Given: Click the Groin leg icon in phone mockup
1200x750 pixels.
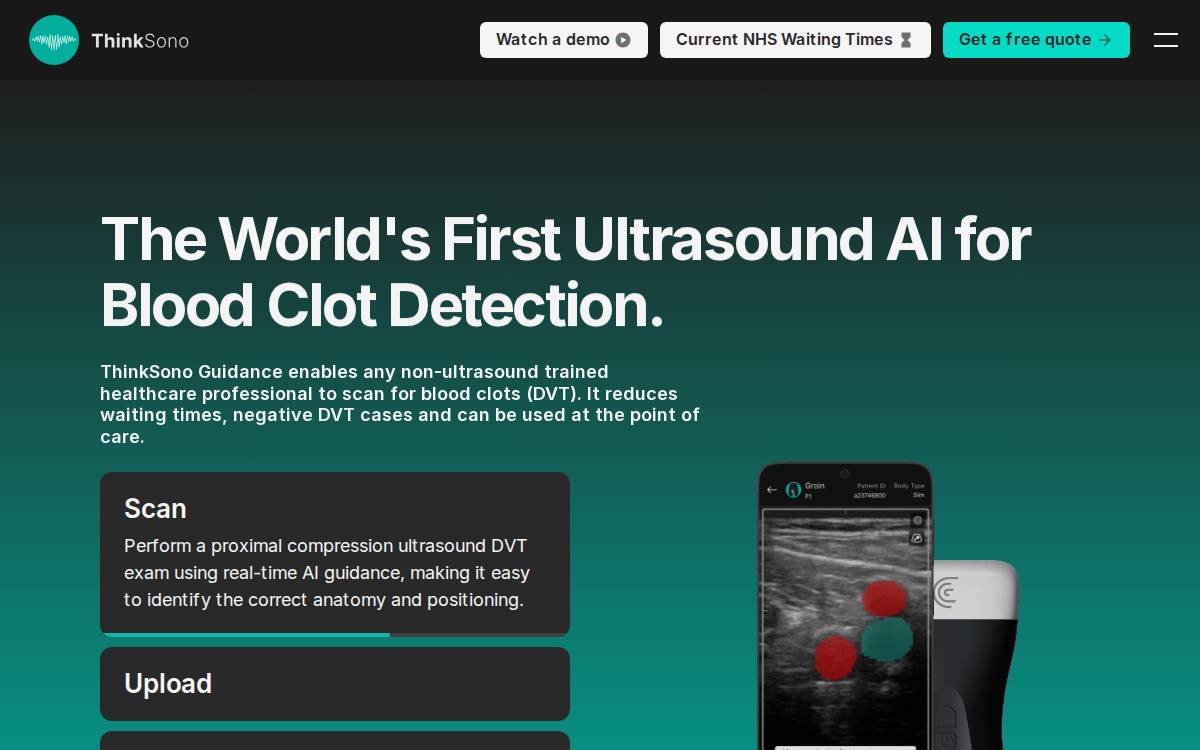Looking at the screenshot, I should tap(793, 490).
